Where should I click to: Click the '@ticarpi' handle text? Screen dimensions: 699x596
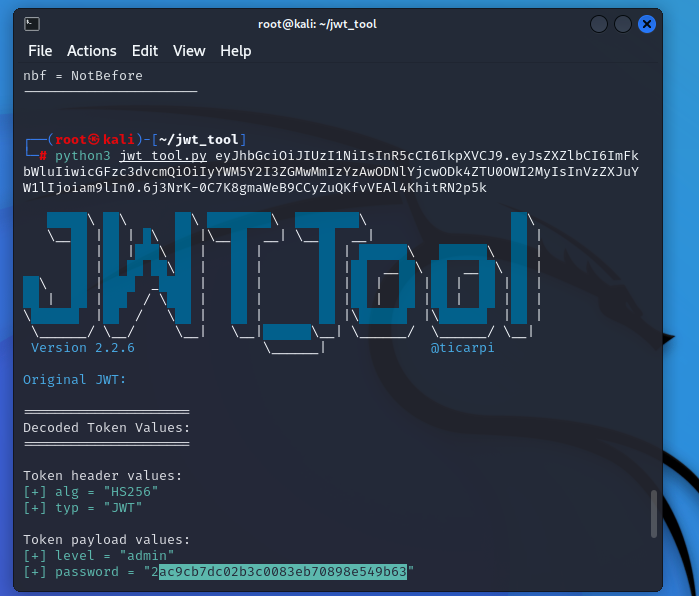click(x=462, y=348)
